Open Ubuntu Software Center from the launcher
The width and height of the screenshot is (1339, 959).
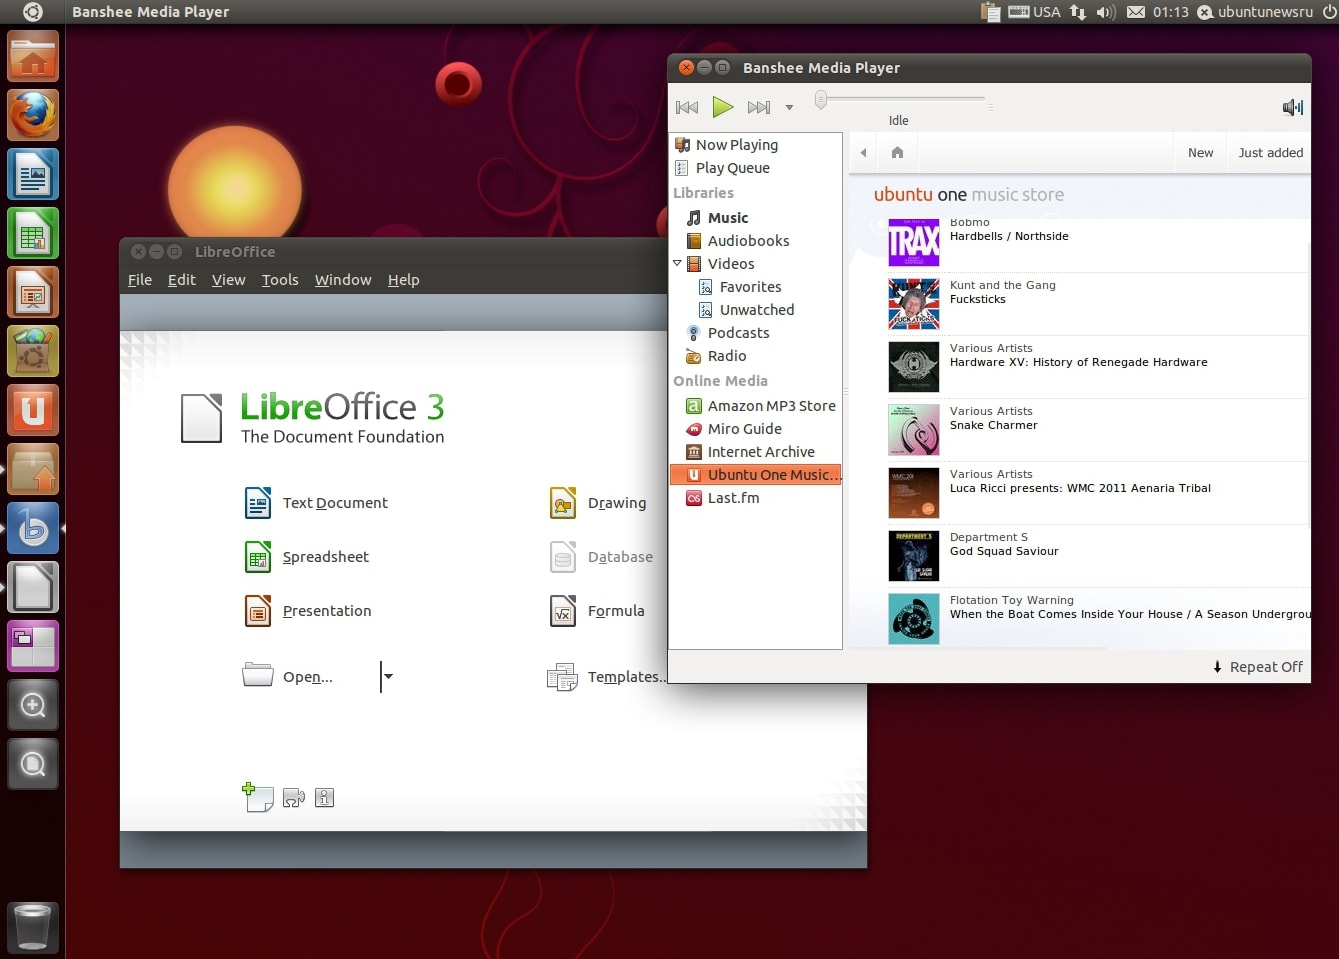33,351
